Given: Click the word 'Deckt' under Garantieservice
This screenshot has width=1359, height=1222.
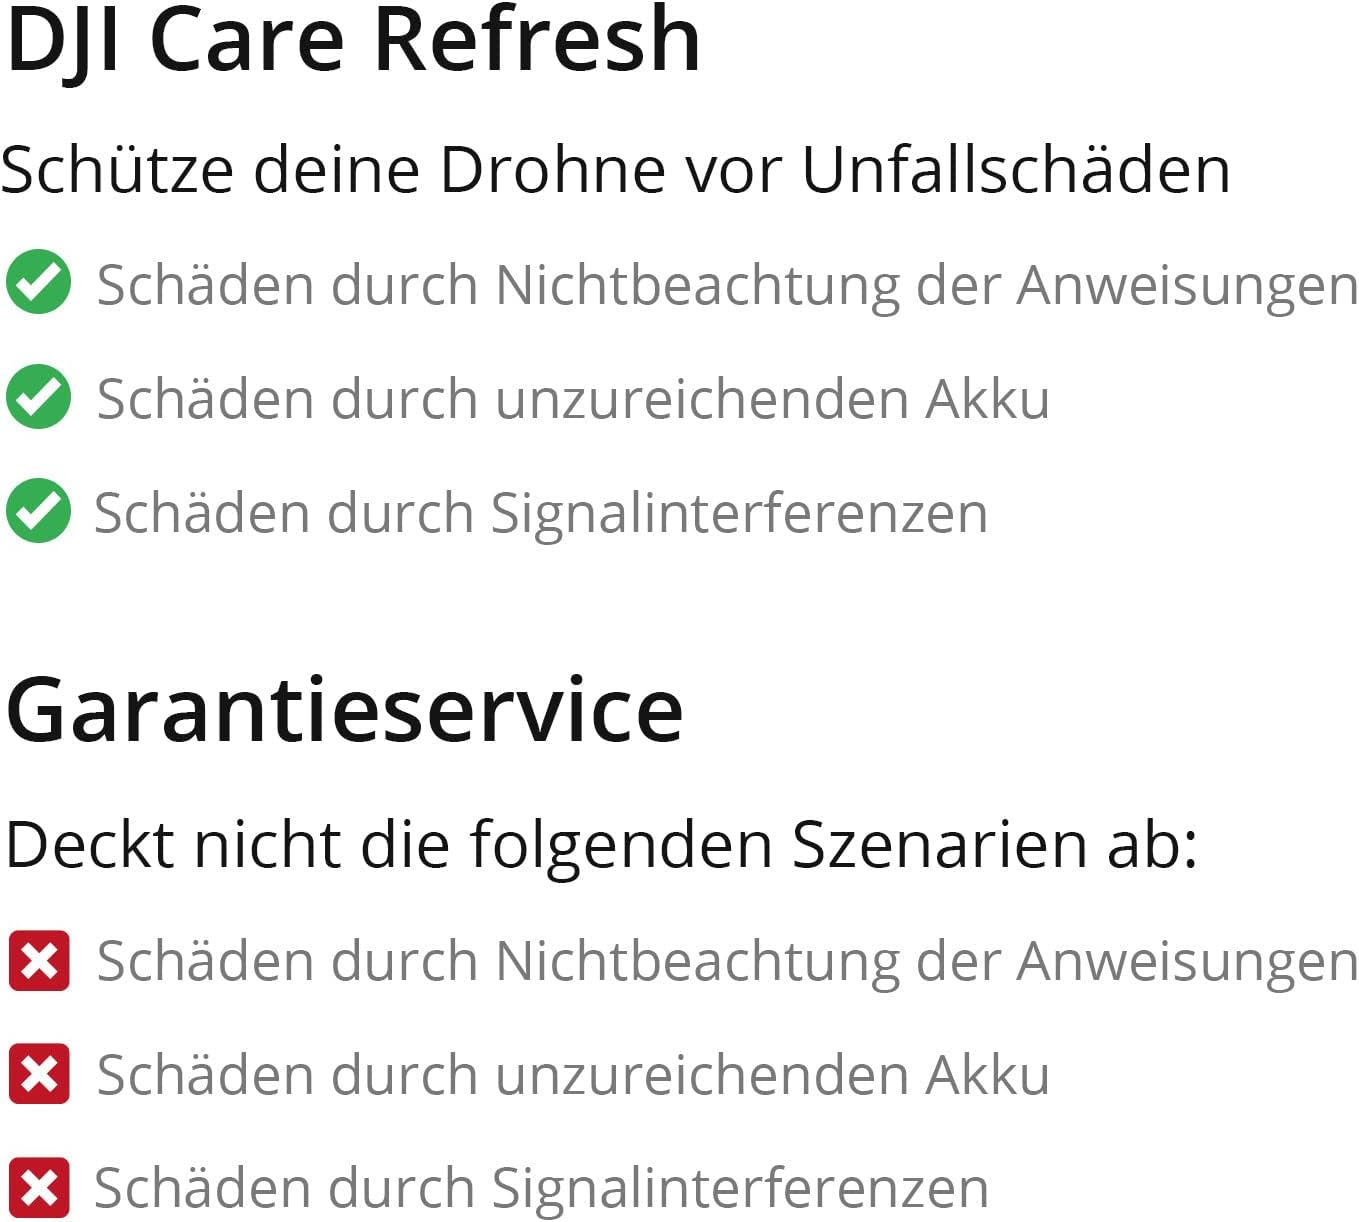Looking at the screenshot, I should [91, 844].
